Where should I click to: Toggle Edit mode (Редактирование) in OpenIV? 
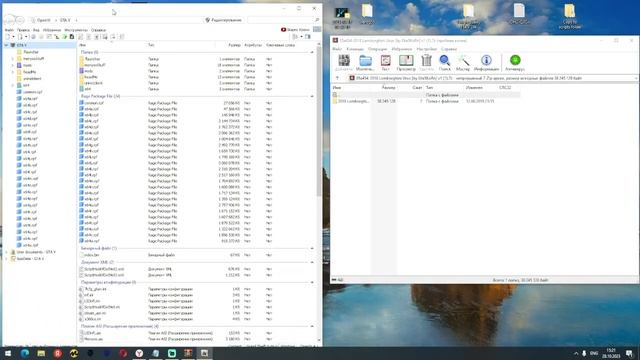[223, 20]
